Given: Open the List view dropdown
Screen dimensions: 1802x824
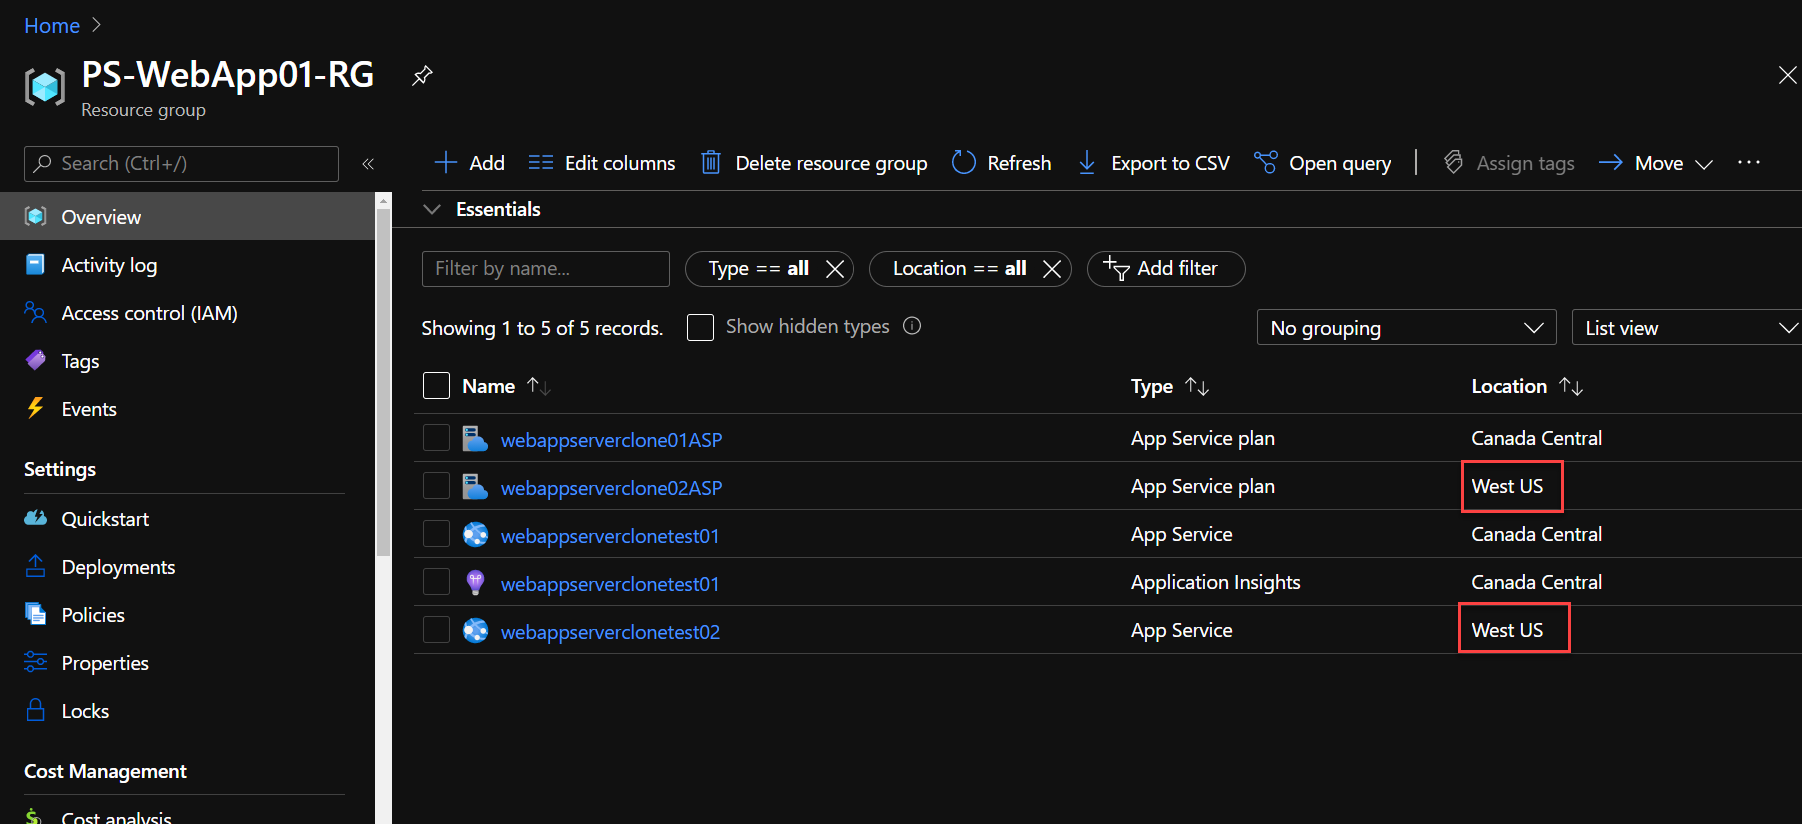Looking at the screenshot, I should click(1688, 328).
